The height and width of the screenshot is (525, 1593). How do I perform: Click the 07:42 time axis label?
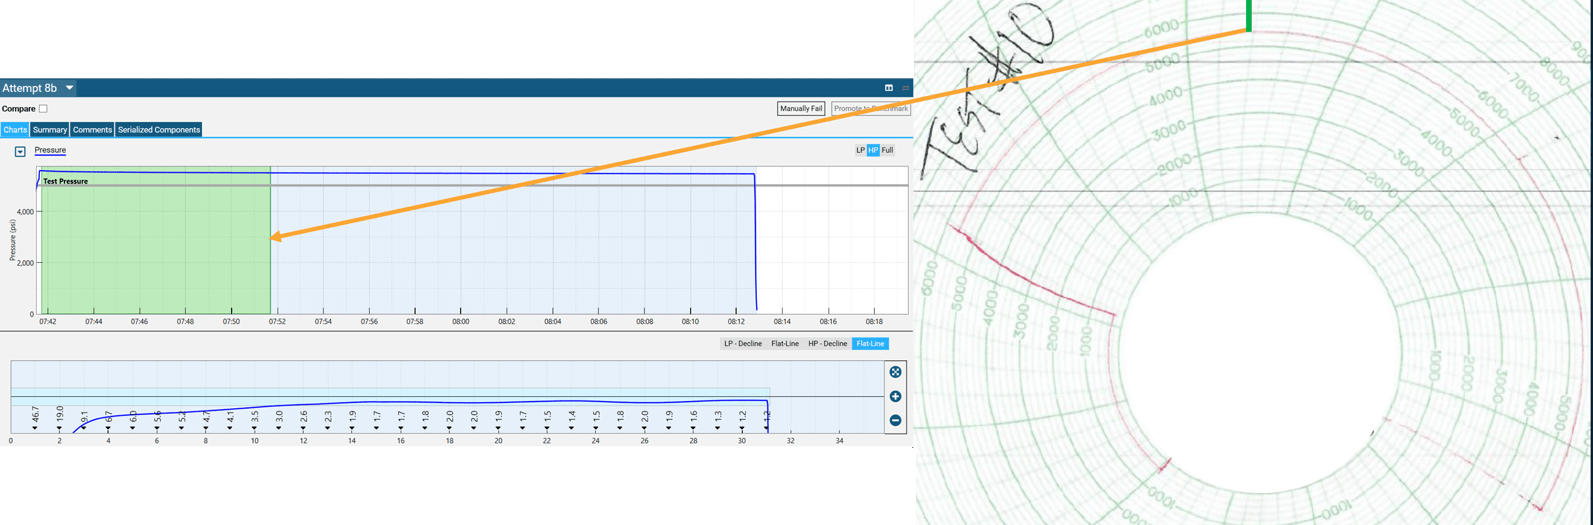point(48,322)
